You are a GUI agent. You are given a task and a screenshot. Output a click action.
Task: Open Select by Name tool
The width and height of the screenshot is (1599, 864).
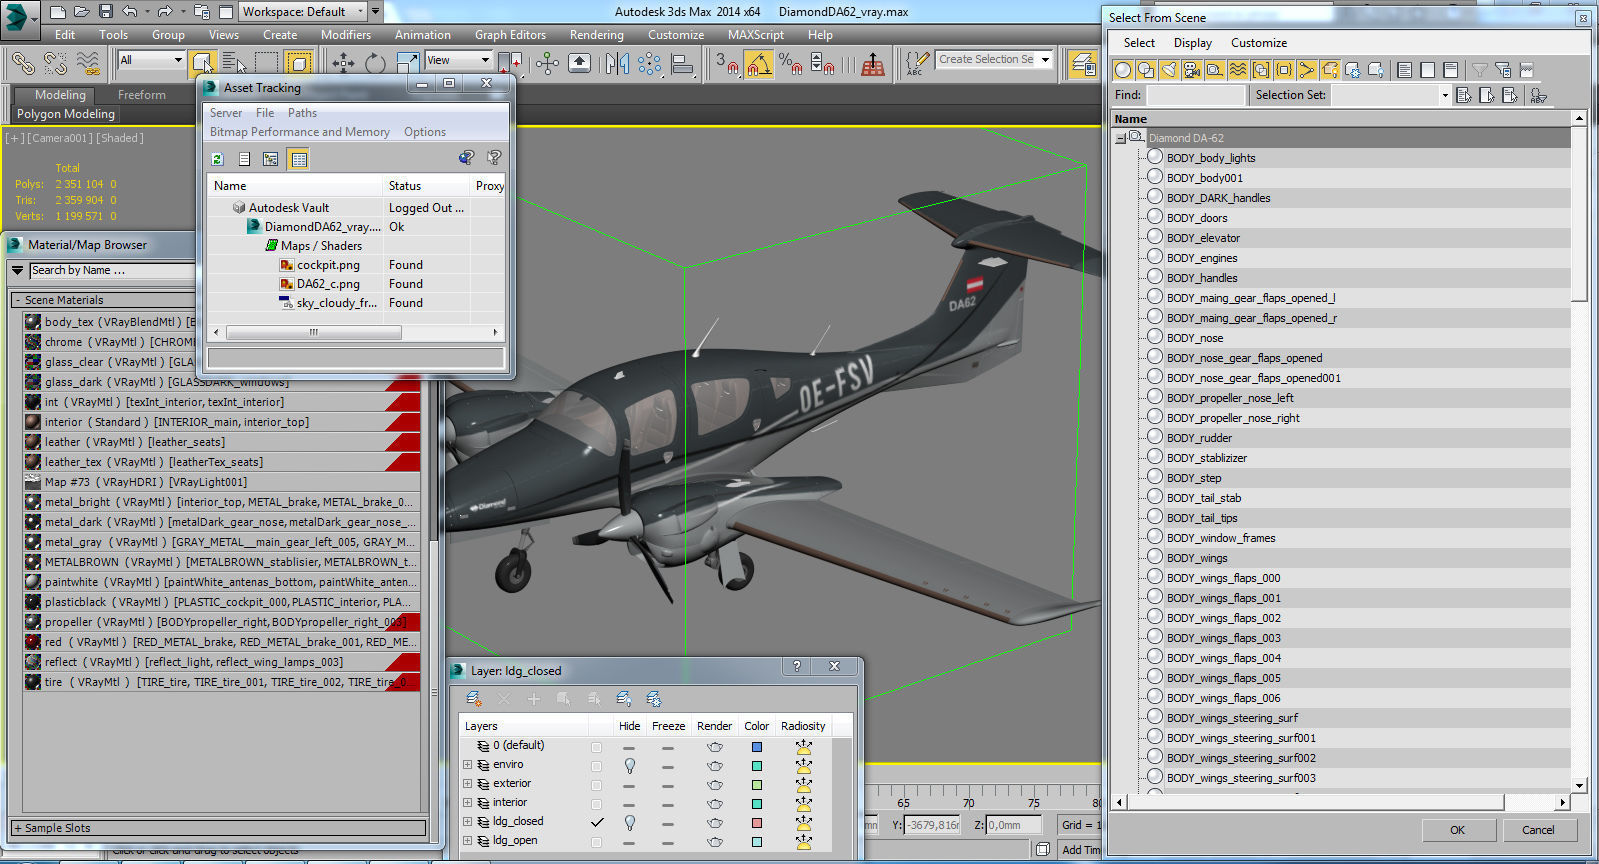(234, 63)
